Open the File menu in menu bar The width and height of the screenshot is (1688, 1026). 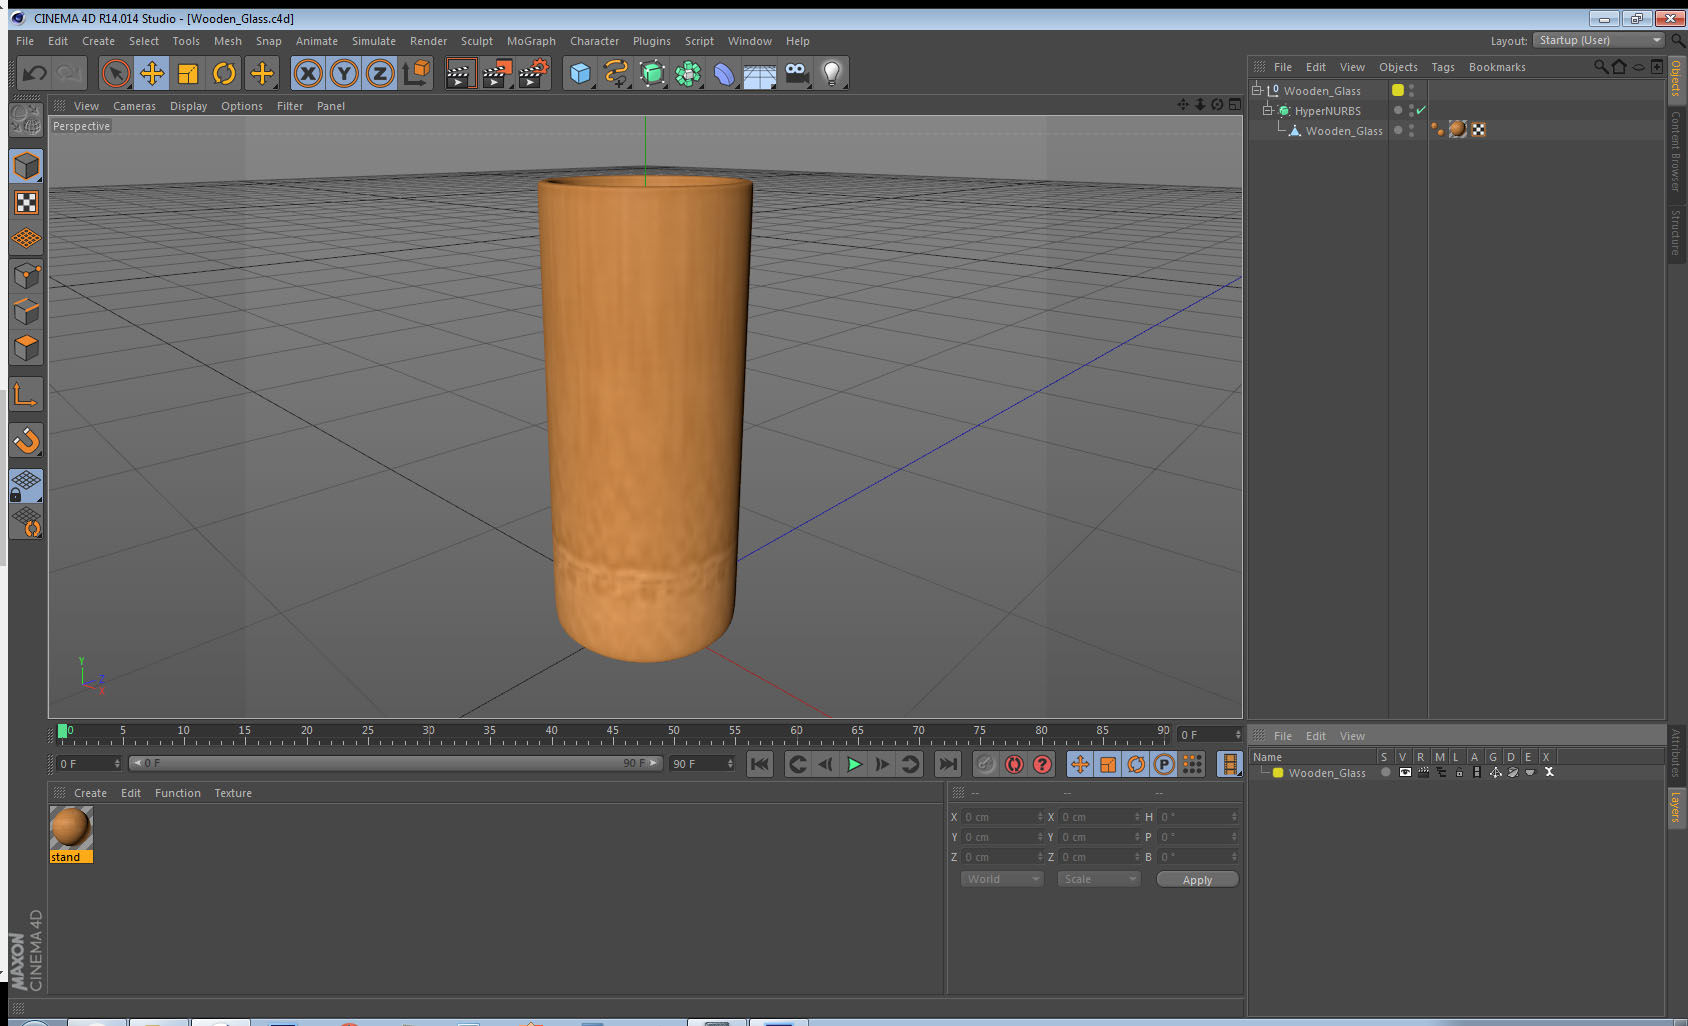(x=25, y=41)
